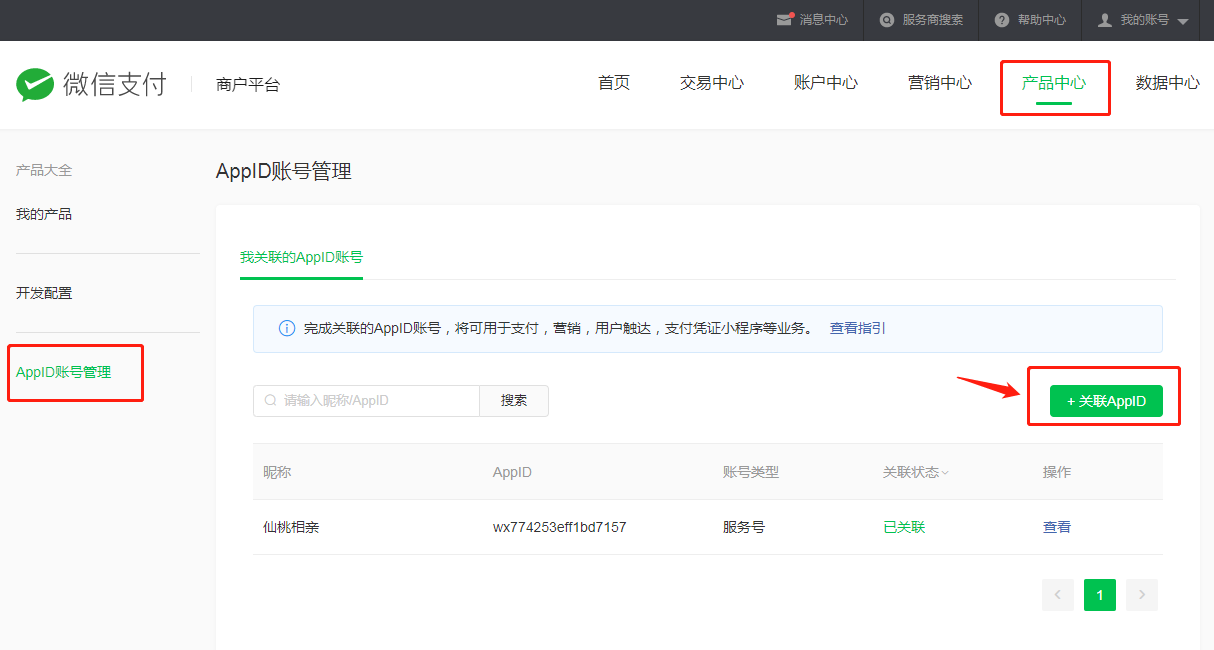This screenshot has width=1214, height=650.
Task: Select page 1 in pagination
Action: tap(1100, 595)
